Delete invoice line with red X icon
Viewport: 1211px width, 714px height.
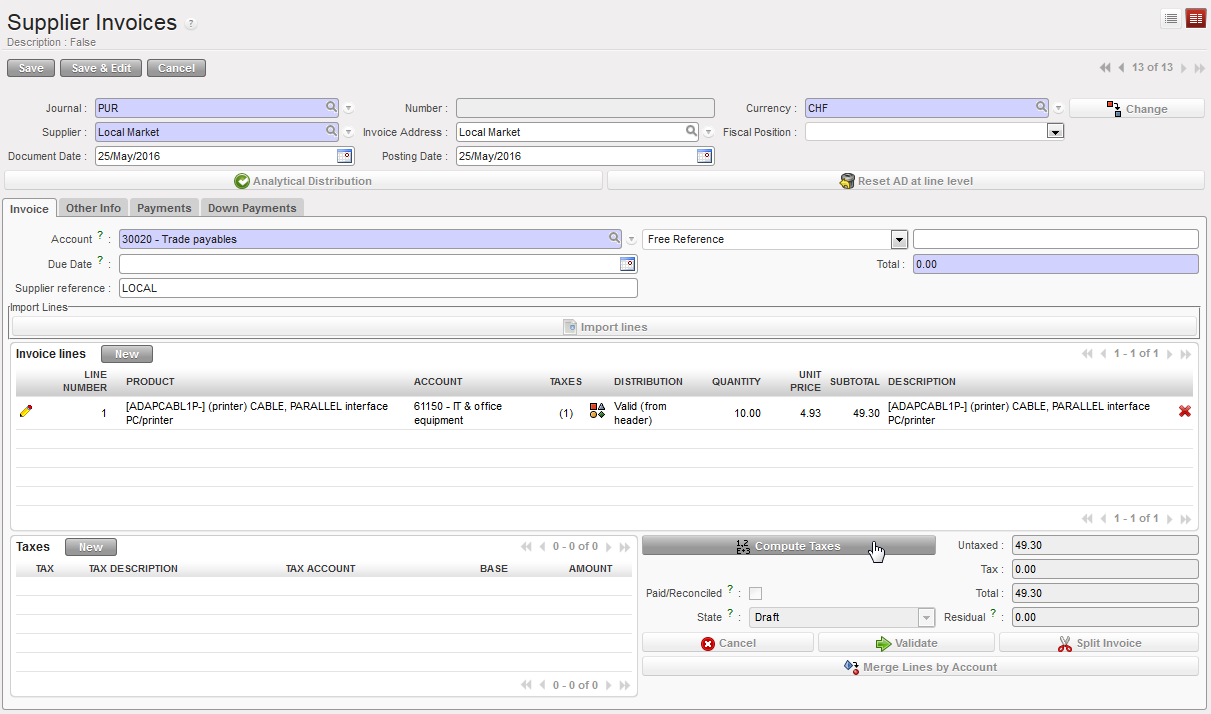tap(1185, 411)
